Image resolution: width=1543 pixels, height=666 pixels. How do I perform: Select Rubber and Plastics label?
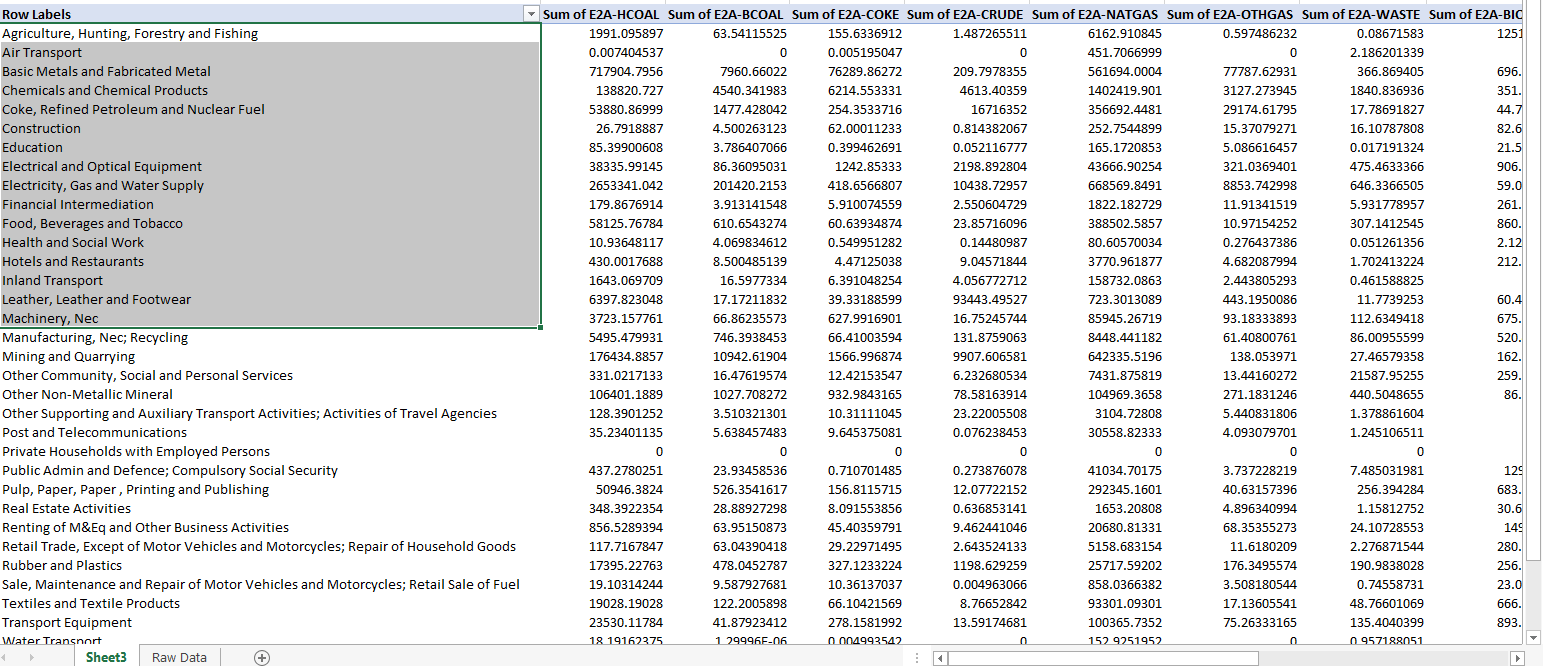[x=62, y=566]
